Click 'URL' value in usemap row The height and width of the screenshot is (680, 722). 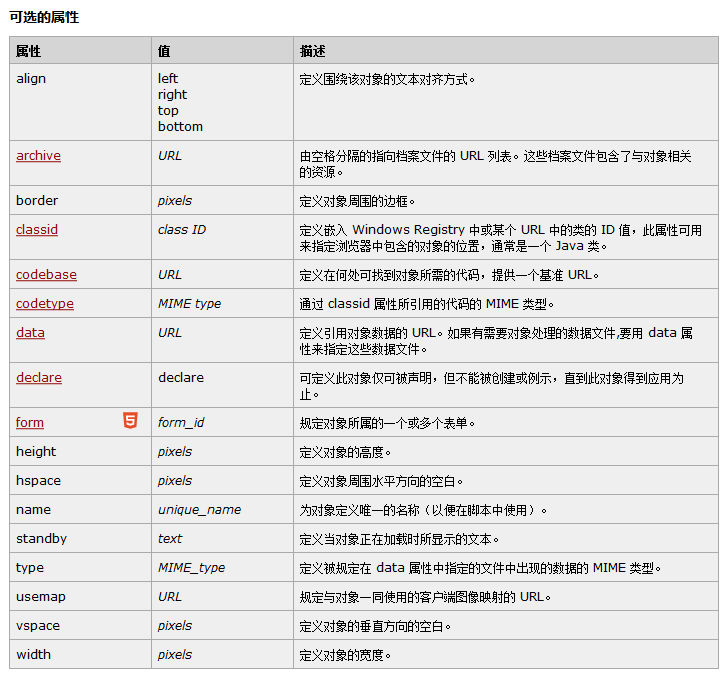coord(170,597)
